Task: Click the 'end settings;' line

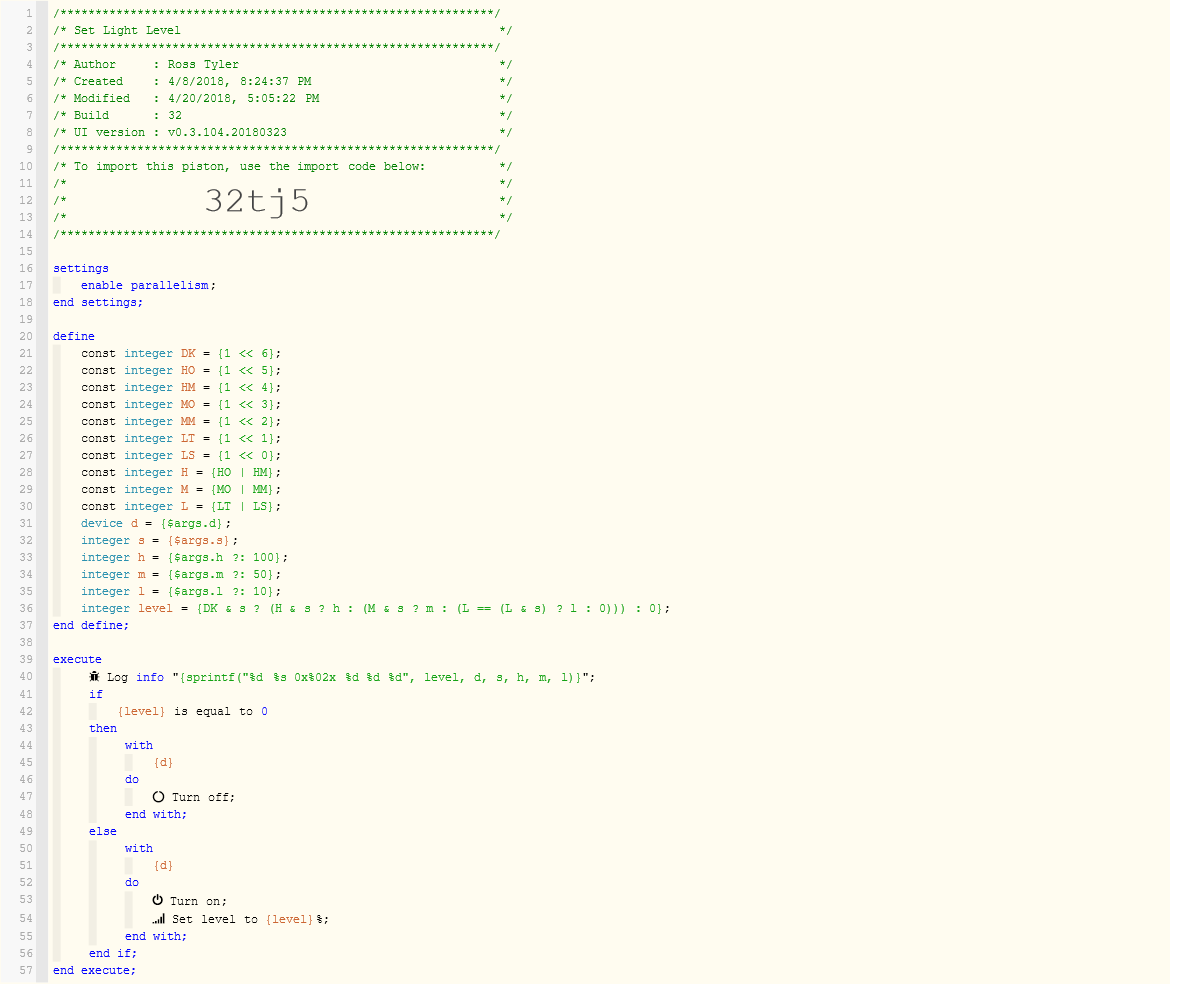Action: tap(98, 302)
